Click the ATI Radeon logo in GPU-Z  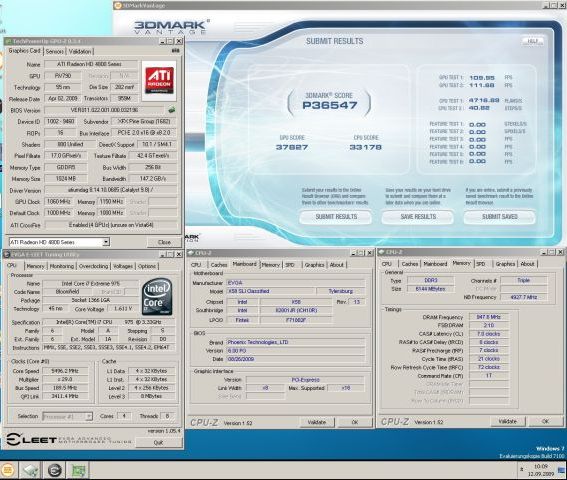point(159,80)
